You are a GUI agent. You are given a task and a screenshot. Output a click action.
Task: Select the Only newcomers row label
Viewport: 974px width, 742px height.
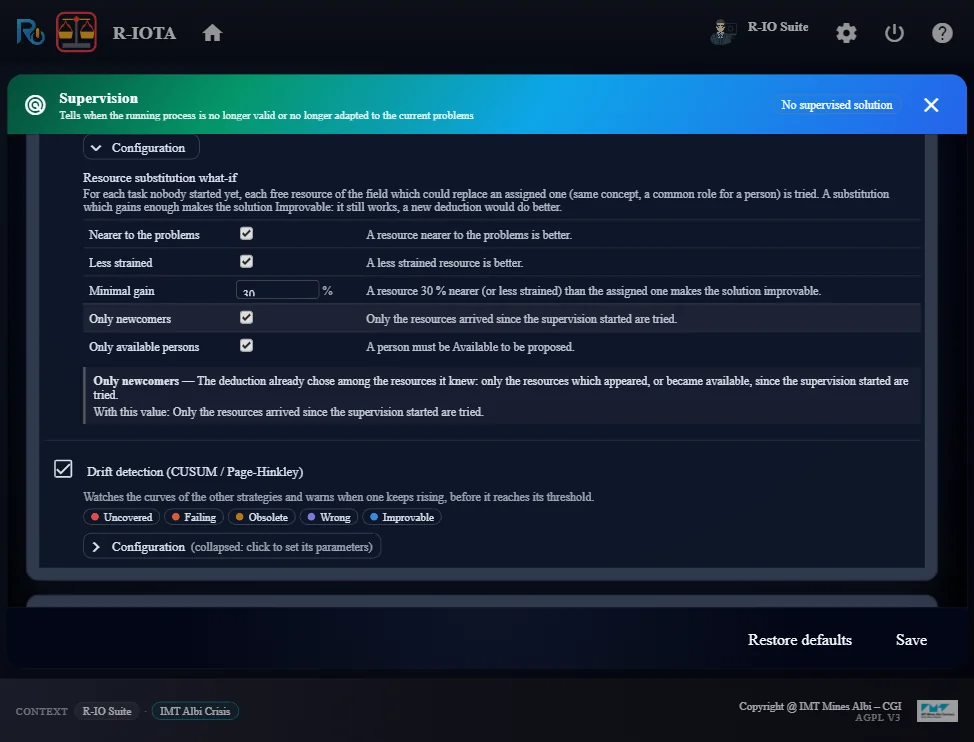(130, 319)
